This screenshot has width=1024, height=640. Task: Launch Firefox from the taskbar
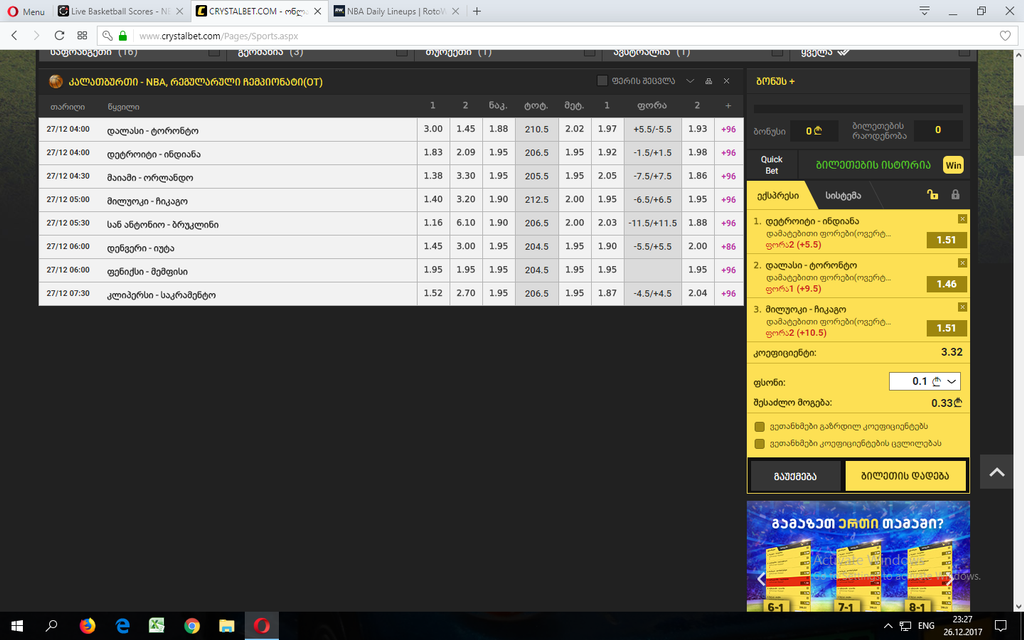(x=87, y=626)
